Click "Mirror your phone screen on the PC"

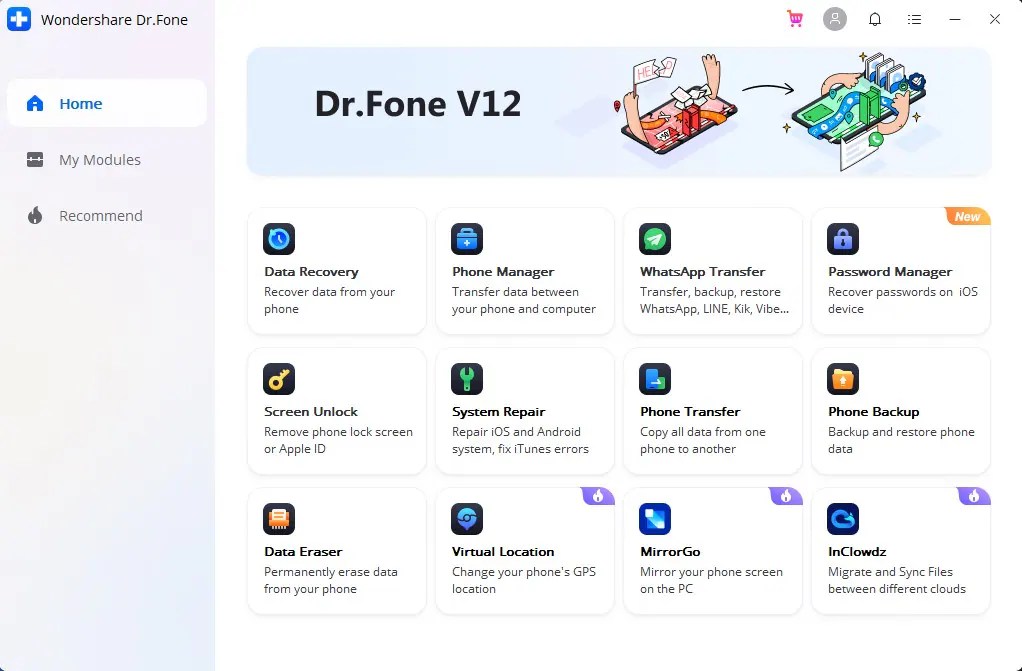click(711, 580)
